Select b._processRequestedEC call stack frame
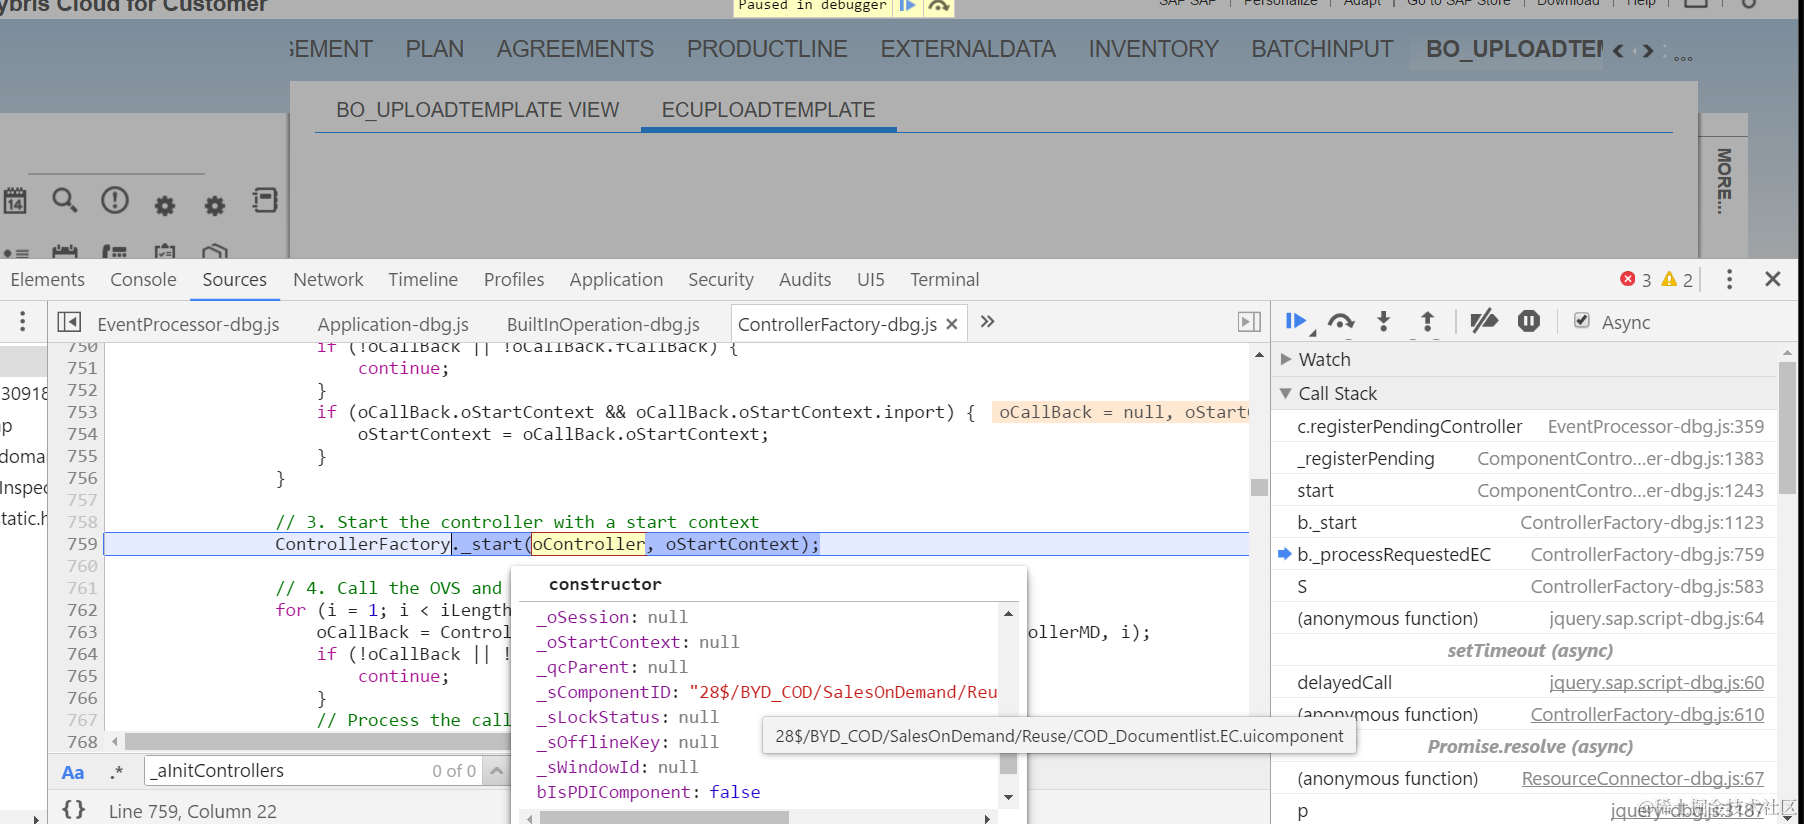1804x824 pixels. point(1525,555)
